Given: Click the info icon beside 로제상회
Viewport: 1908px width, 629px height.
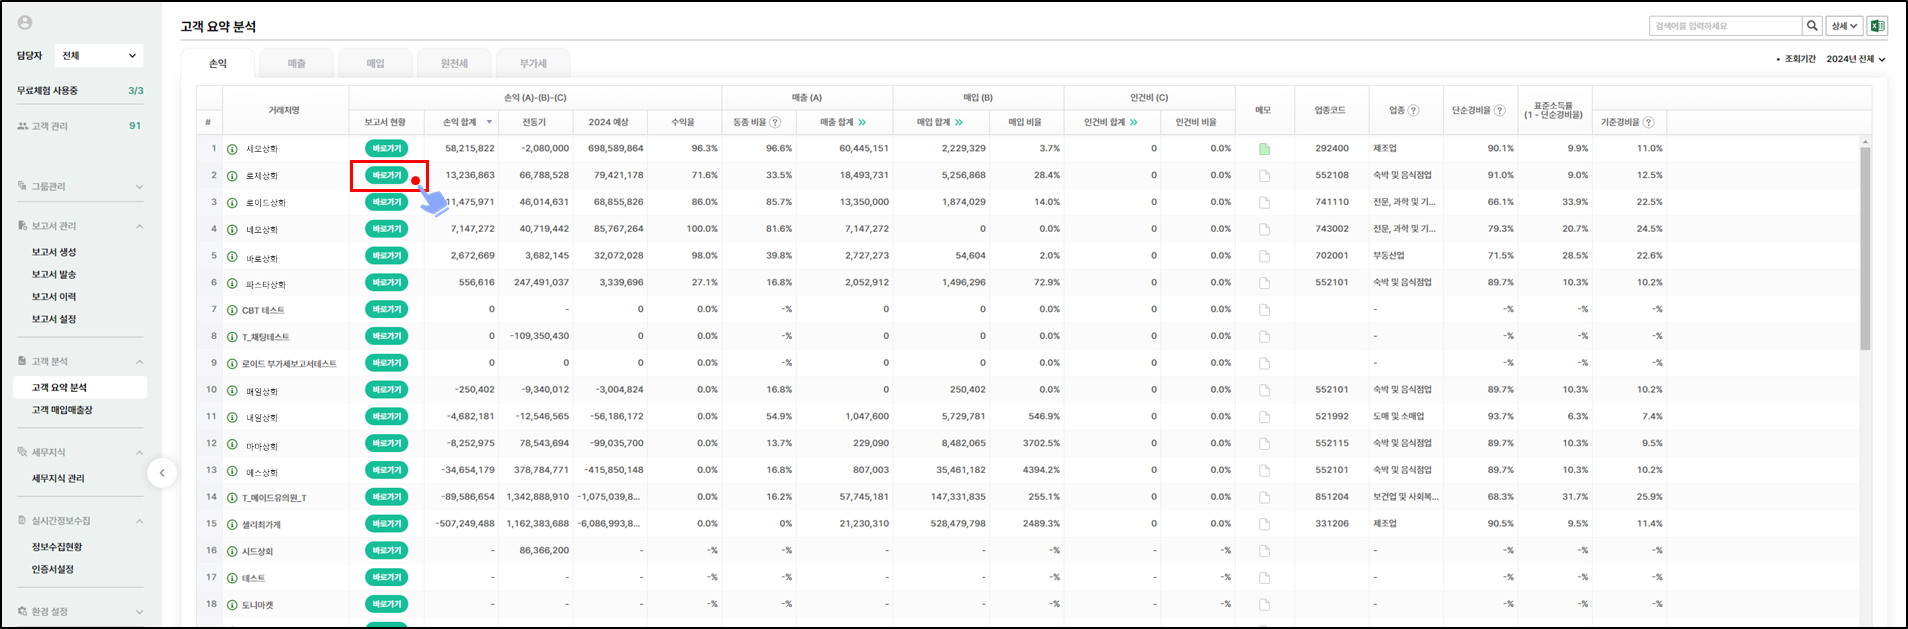Looking at the screenshot, I should [232, 176].
